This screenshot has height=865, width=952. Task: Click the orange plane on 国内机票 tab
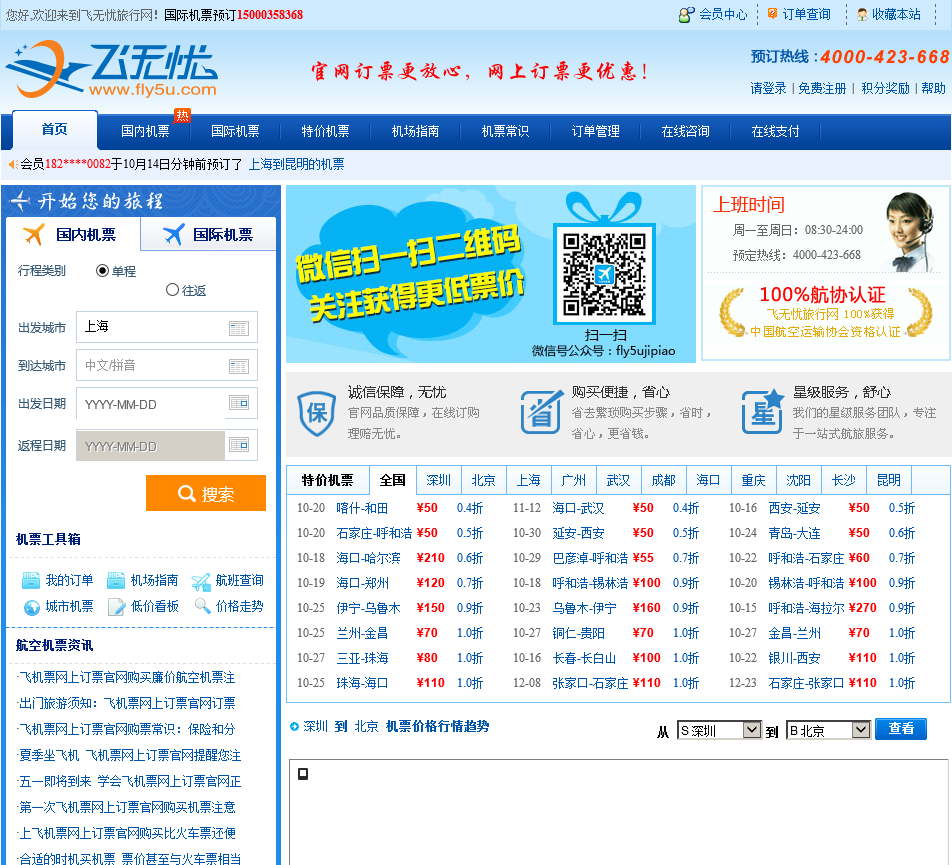click(x=34, y=234)
